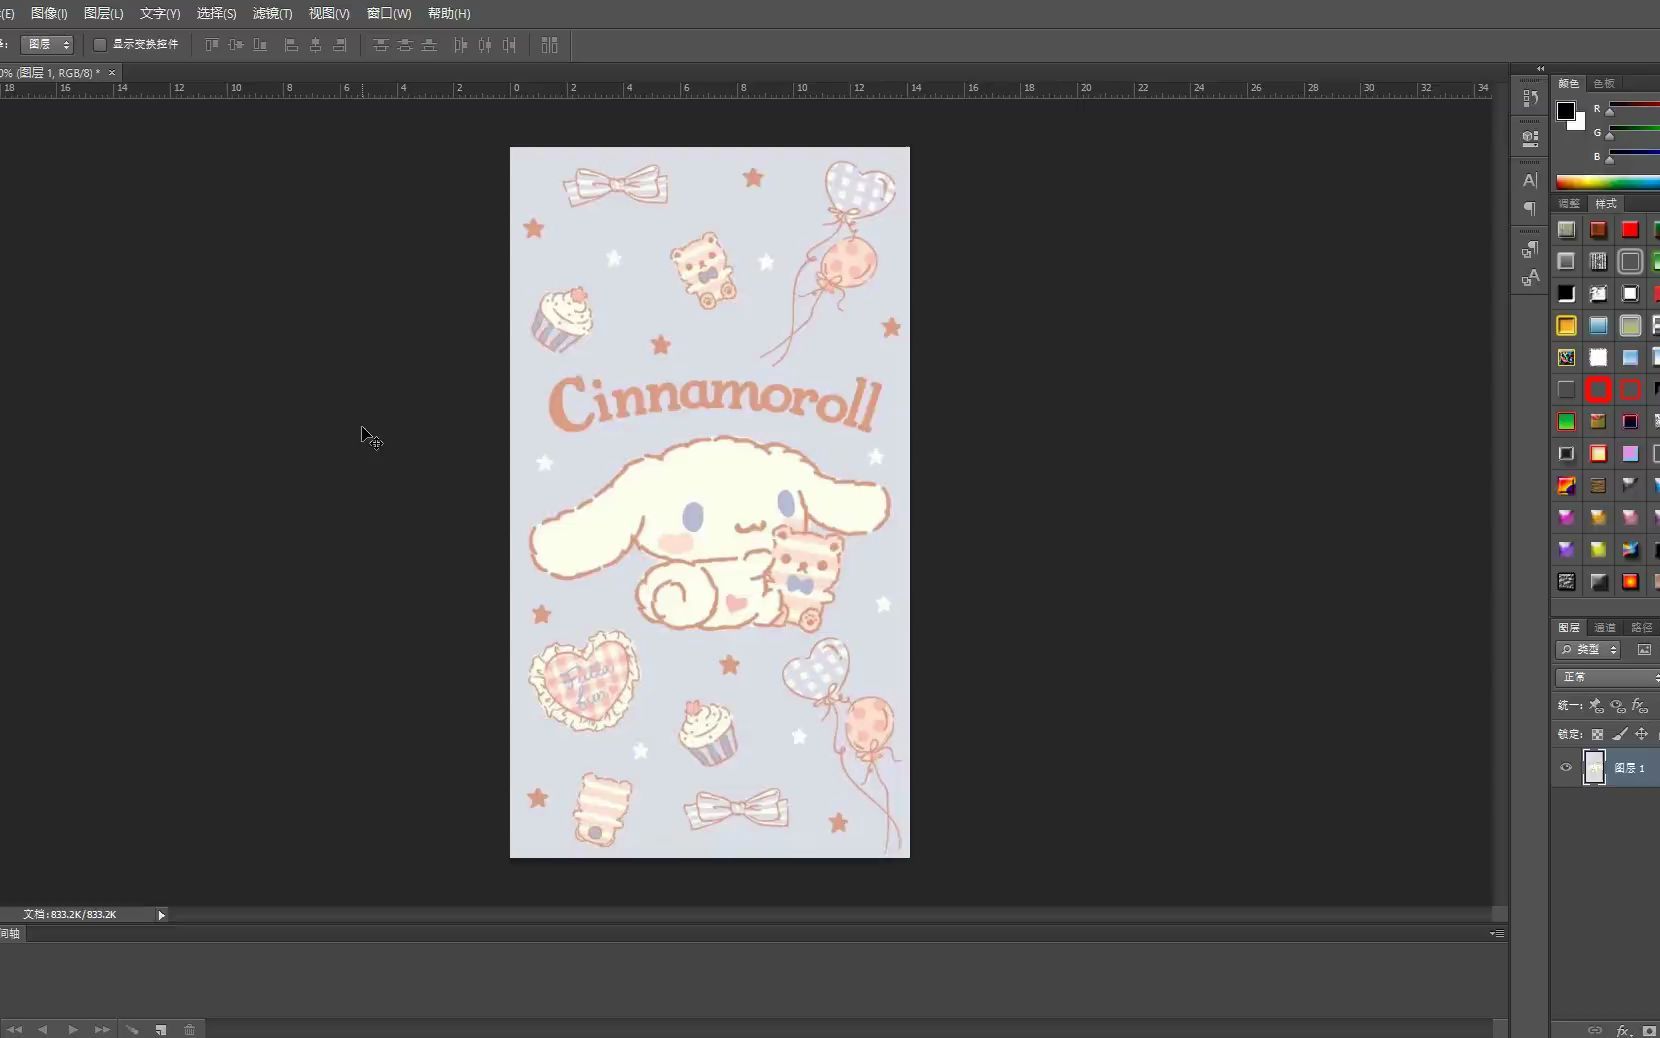Screen dimensions: 1660x1038
Task: Click the align top edges icon
Action: [212, 45]
